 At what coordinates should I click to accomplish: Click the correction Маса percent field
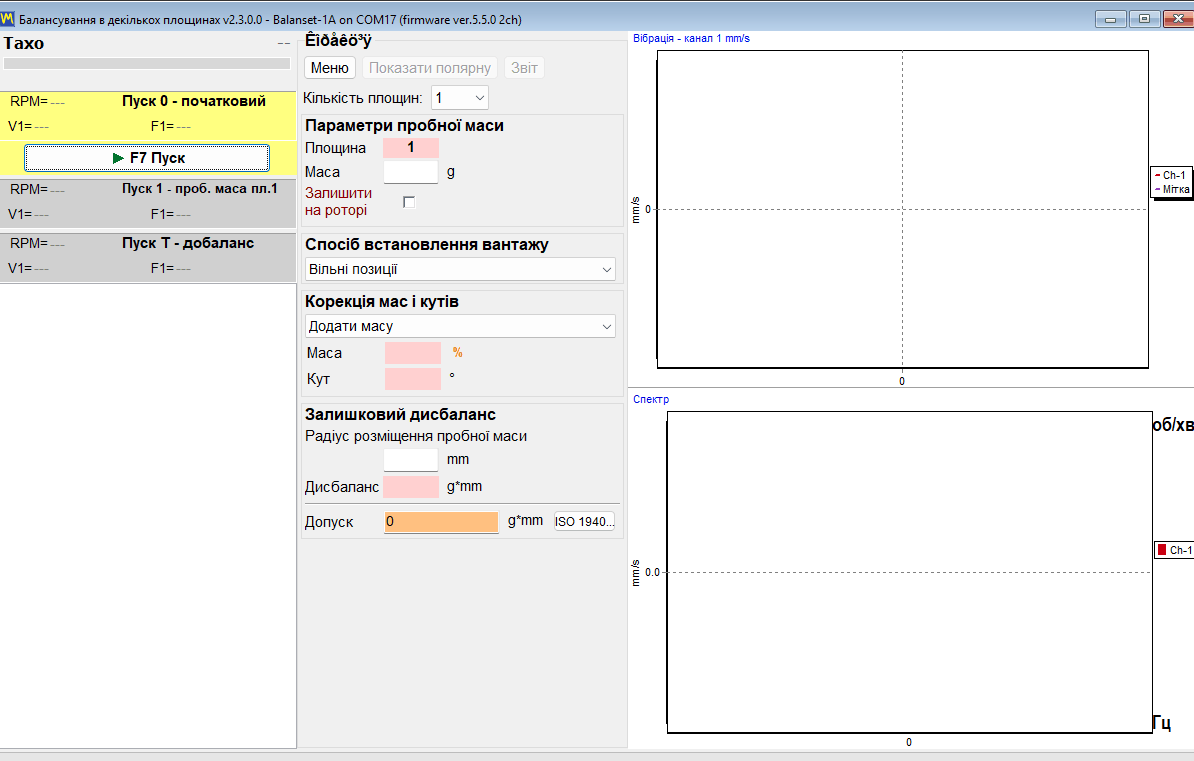(x=413, y=353)
